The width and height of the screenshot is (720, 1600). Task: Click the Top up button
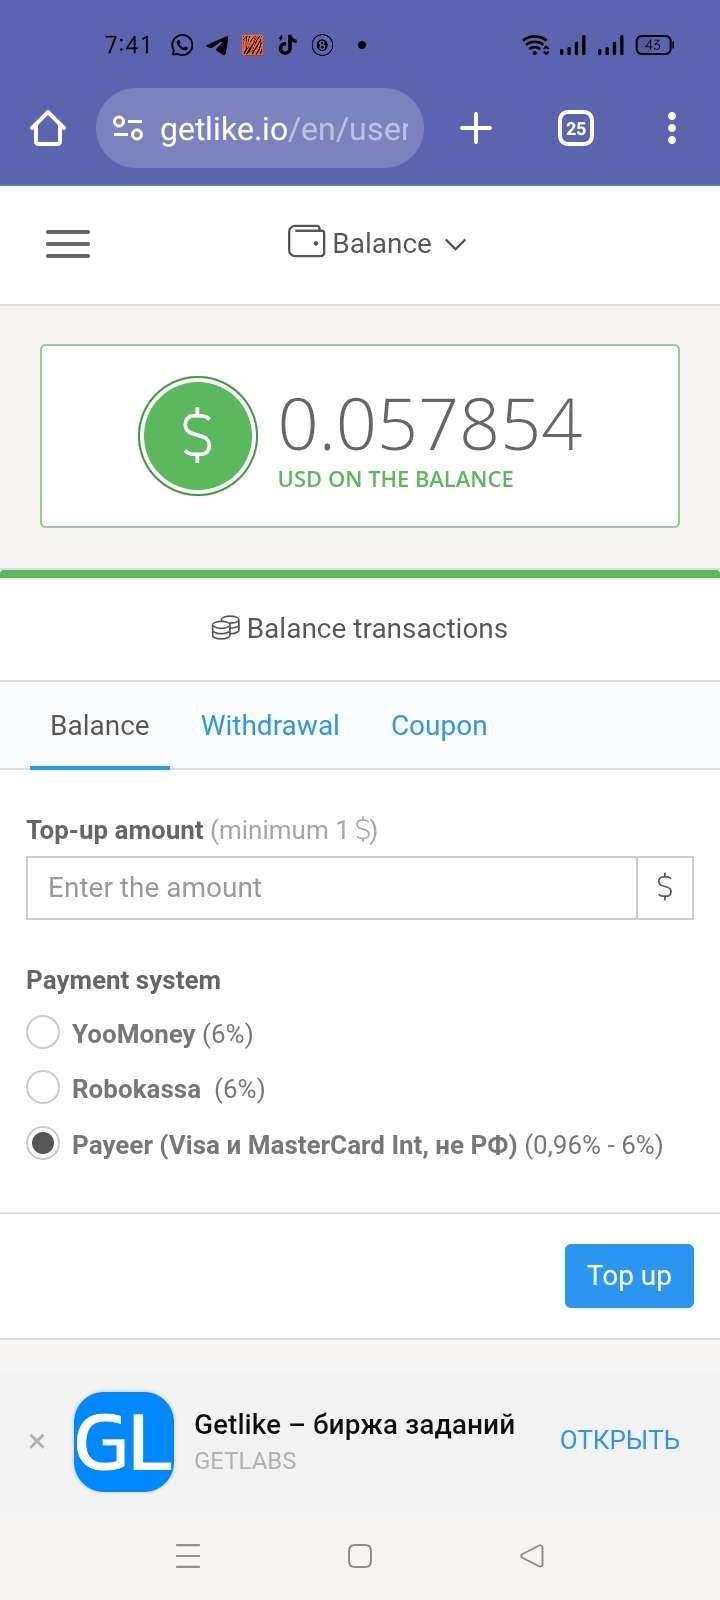click(x=629, y=1275)
